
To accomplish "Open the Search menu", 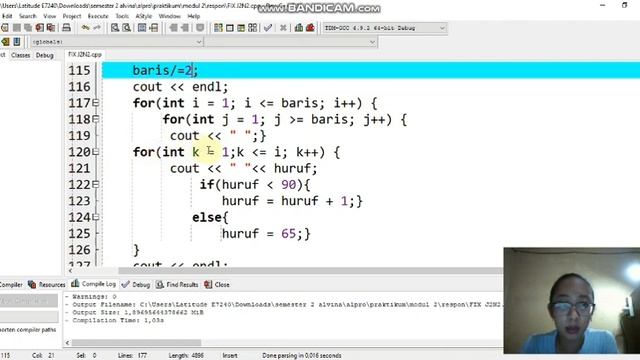I will (27, 16).
